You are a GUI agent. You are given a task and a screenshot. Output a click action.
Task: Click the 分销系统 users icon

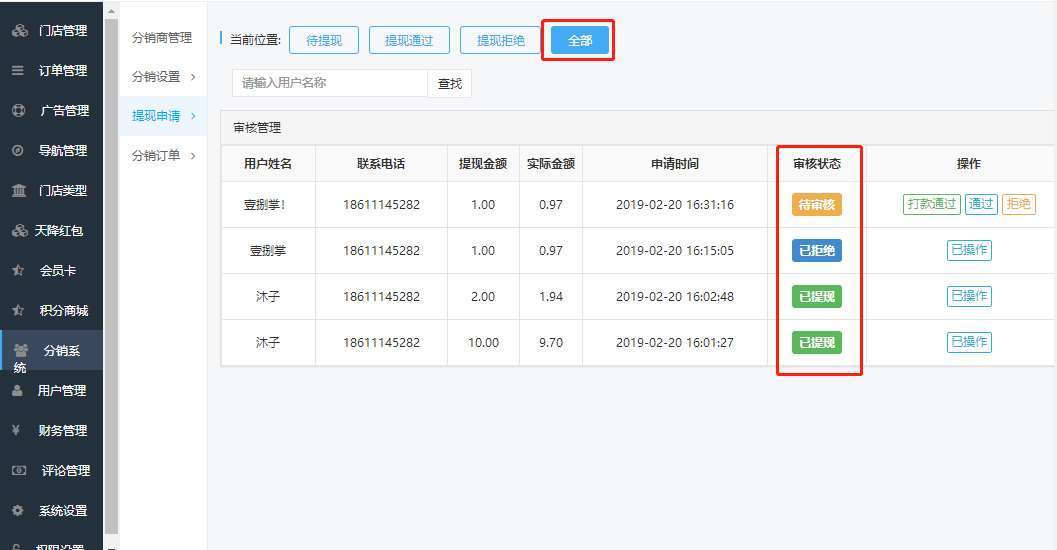(21, 350)
